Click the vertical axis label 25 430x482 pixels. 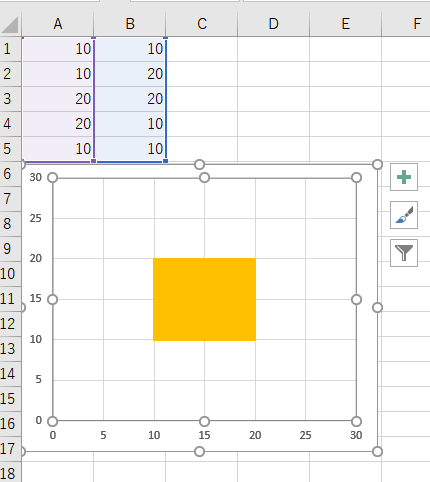click(35, 218)
